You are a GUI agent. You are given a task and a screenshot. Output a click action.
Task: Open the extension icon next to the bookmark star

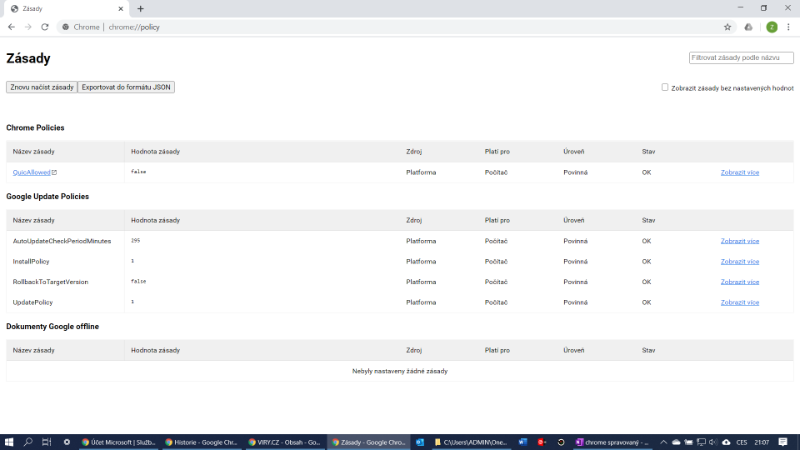(x=748, y=27)
